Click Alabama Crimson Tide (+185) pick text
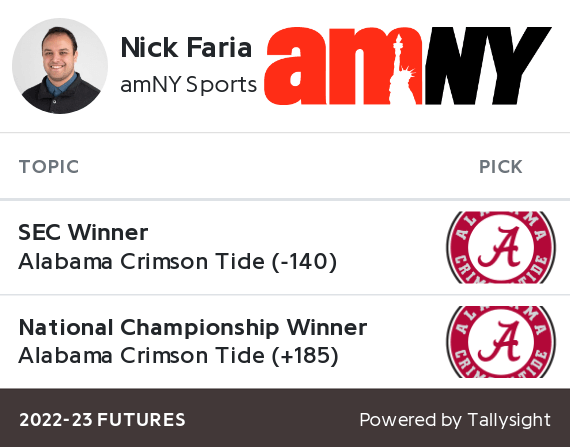The height and width of the screenshot is (447, 570). [178, 355]
